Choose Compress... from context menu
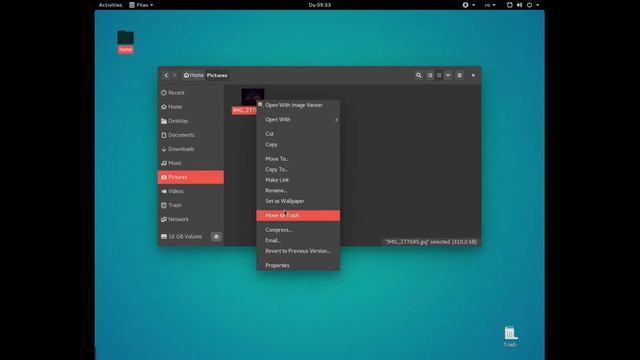Image resolution: width=640 pixels, height=360 pixels. (298, 230)
